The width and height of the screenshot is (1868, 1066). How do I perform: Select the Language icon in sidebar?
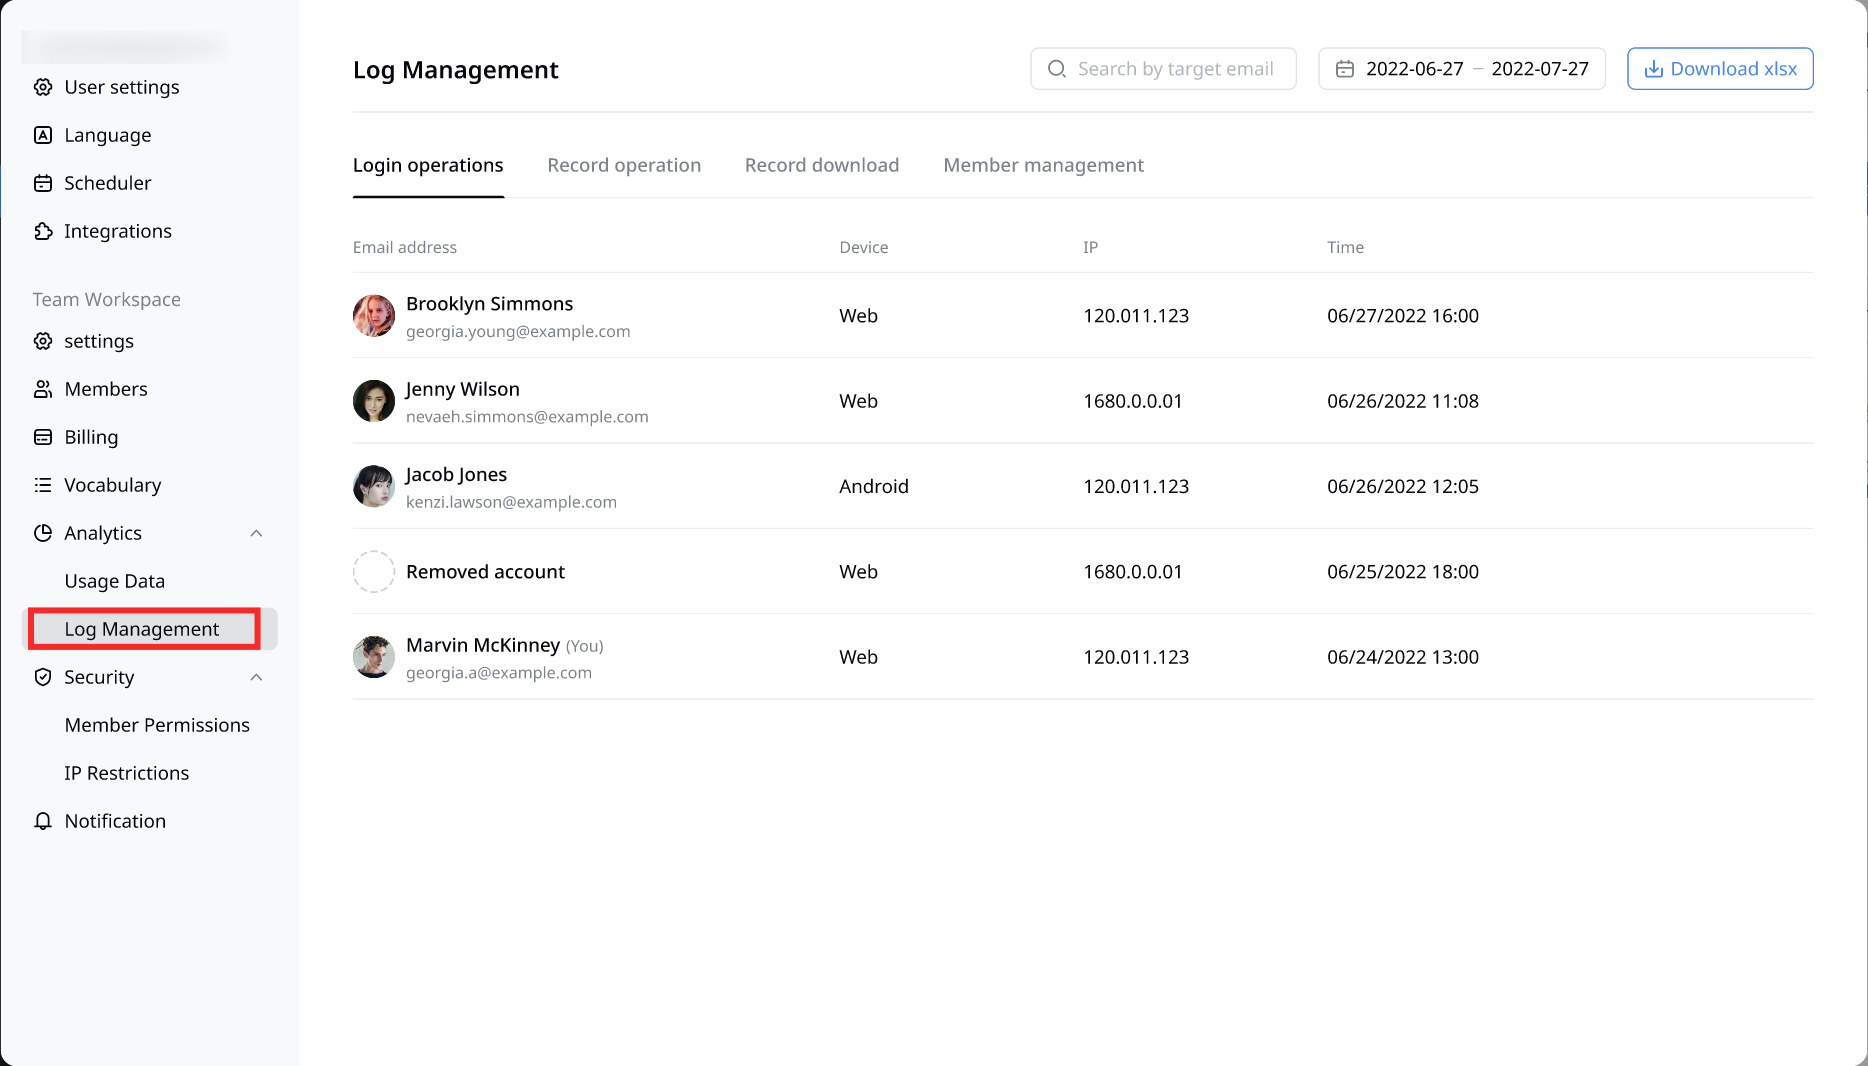click(43, 135)
